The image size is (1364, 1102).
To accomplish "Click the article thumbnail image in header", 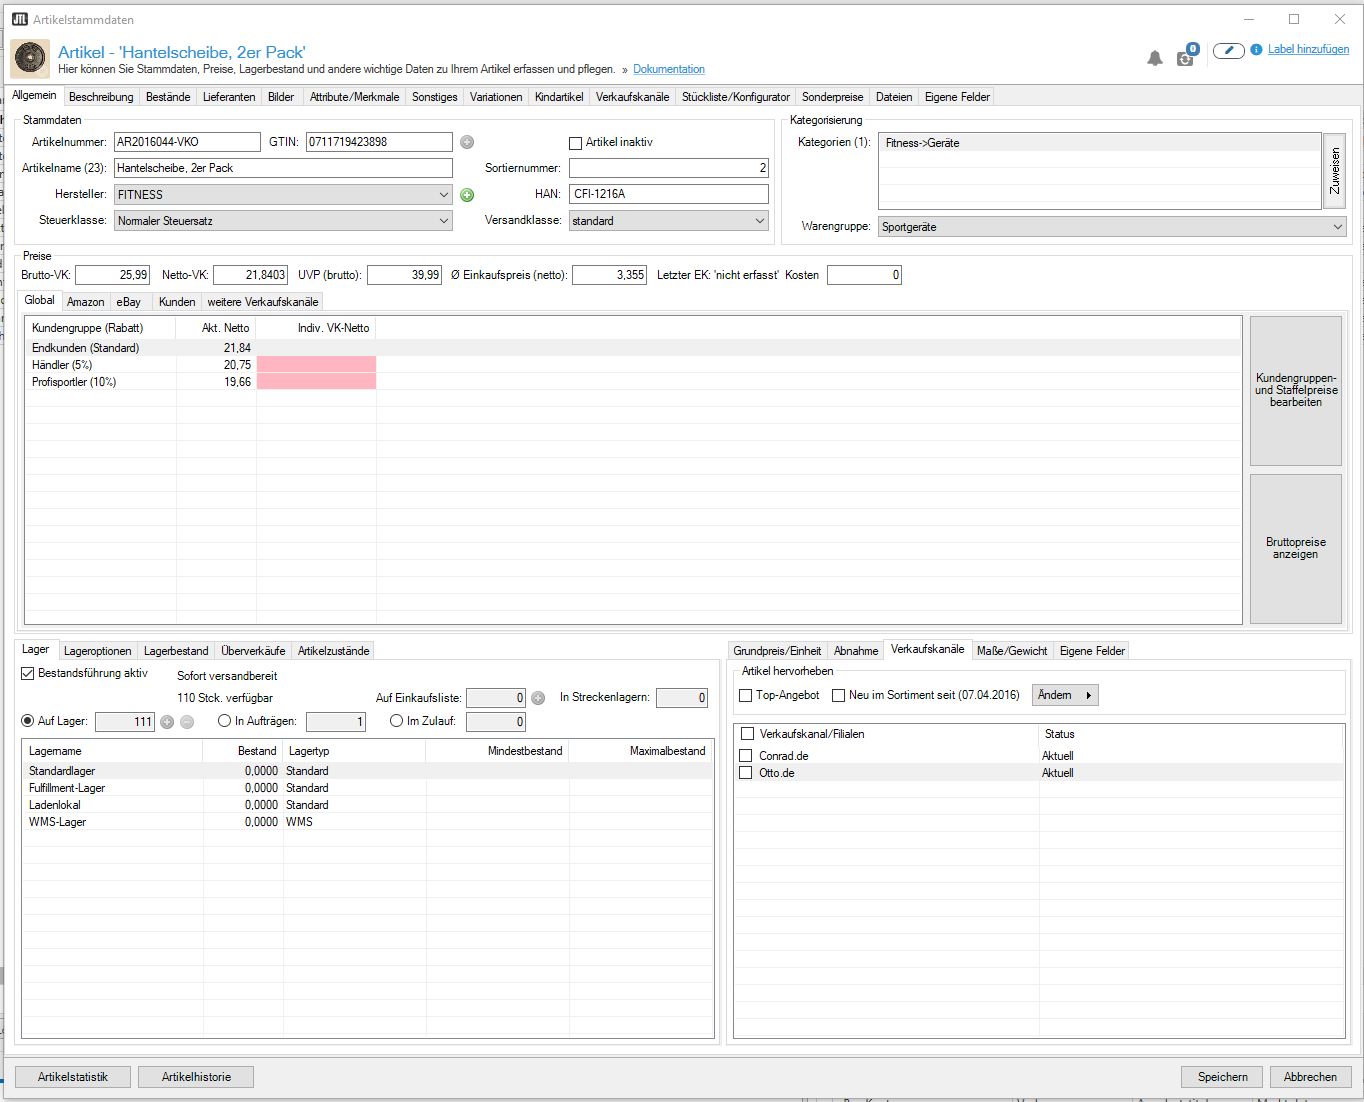I will pos(30,59).
